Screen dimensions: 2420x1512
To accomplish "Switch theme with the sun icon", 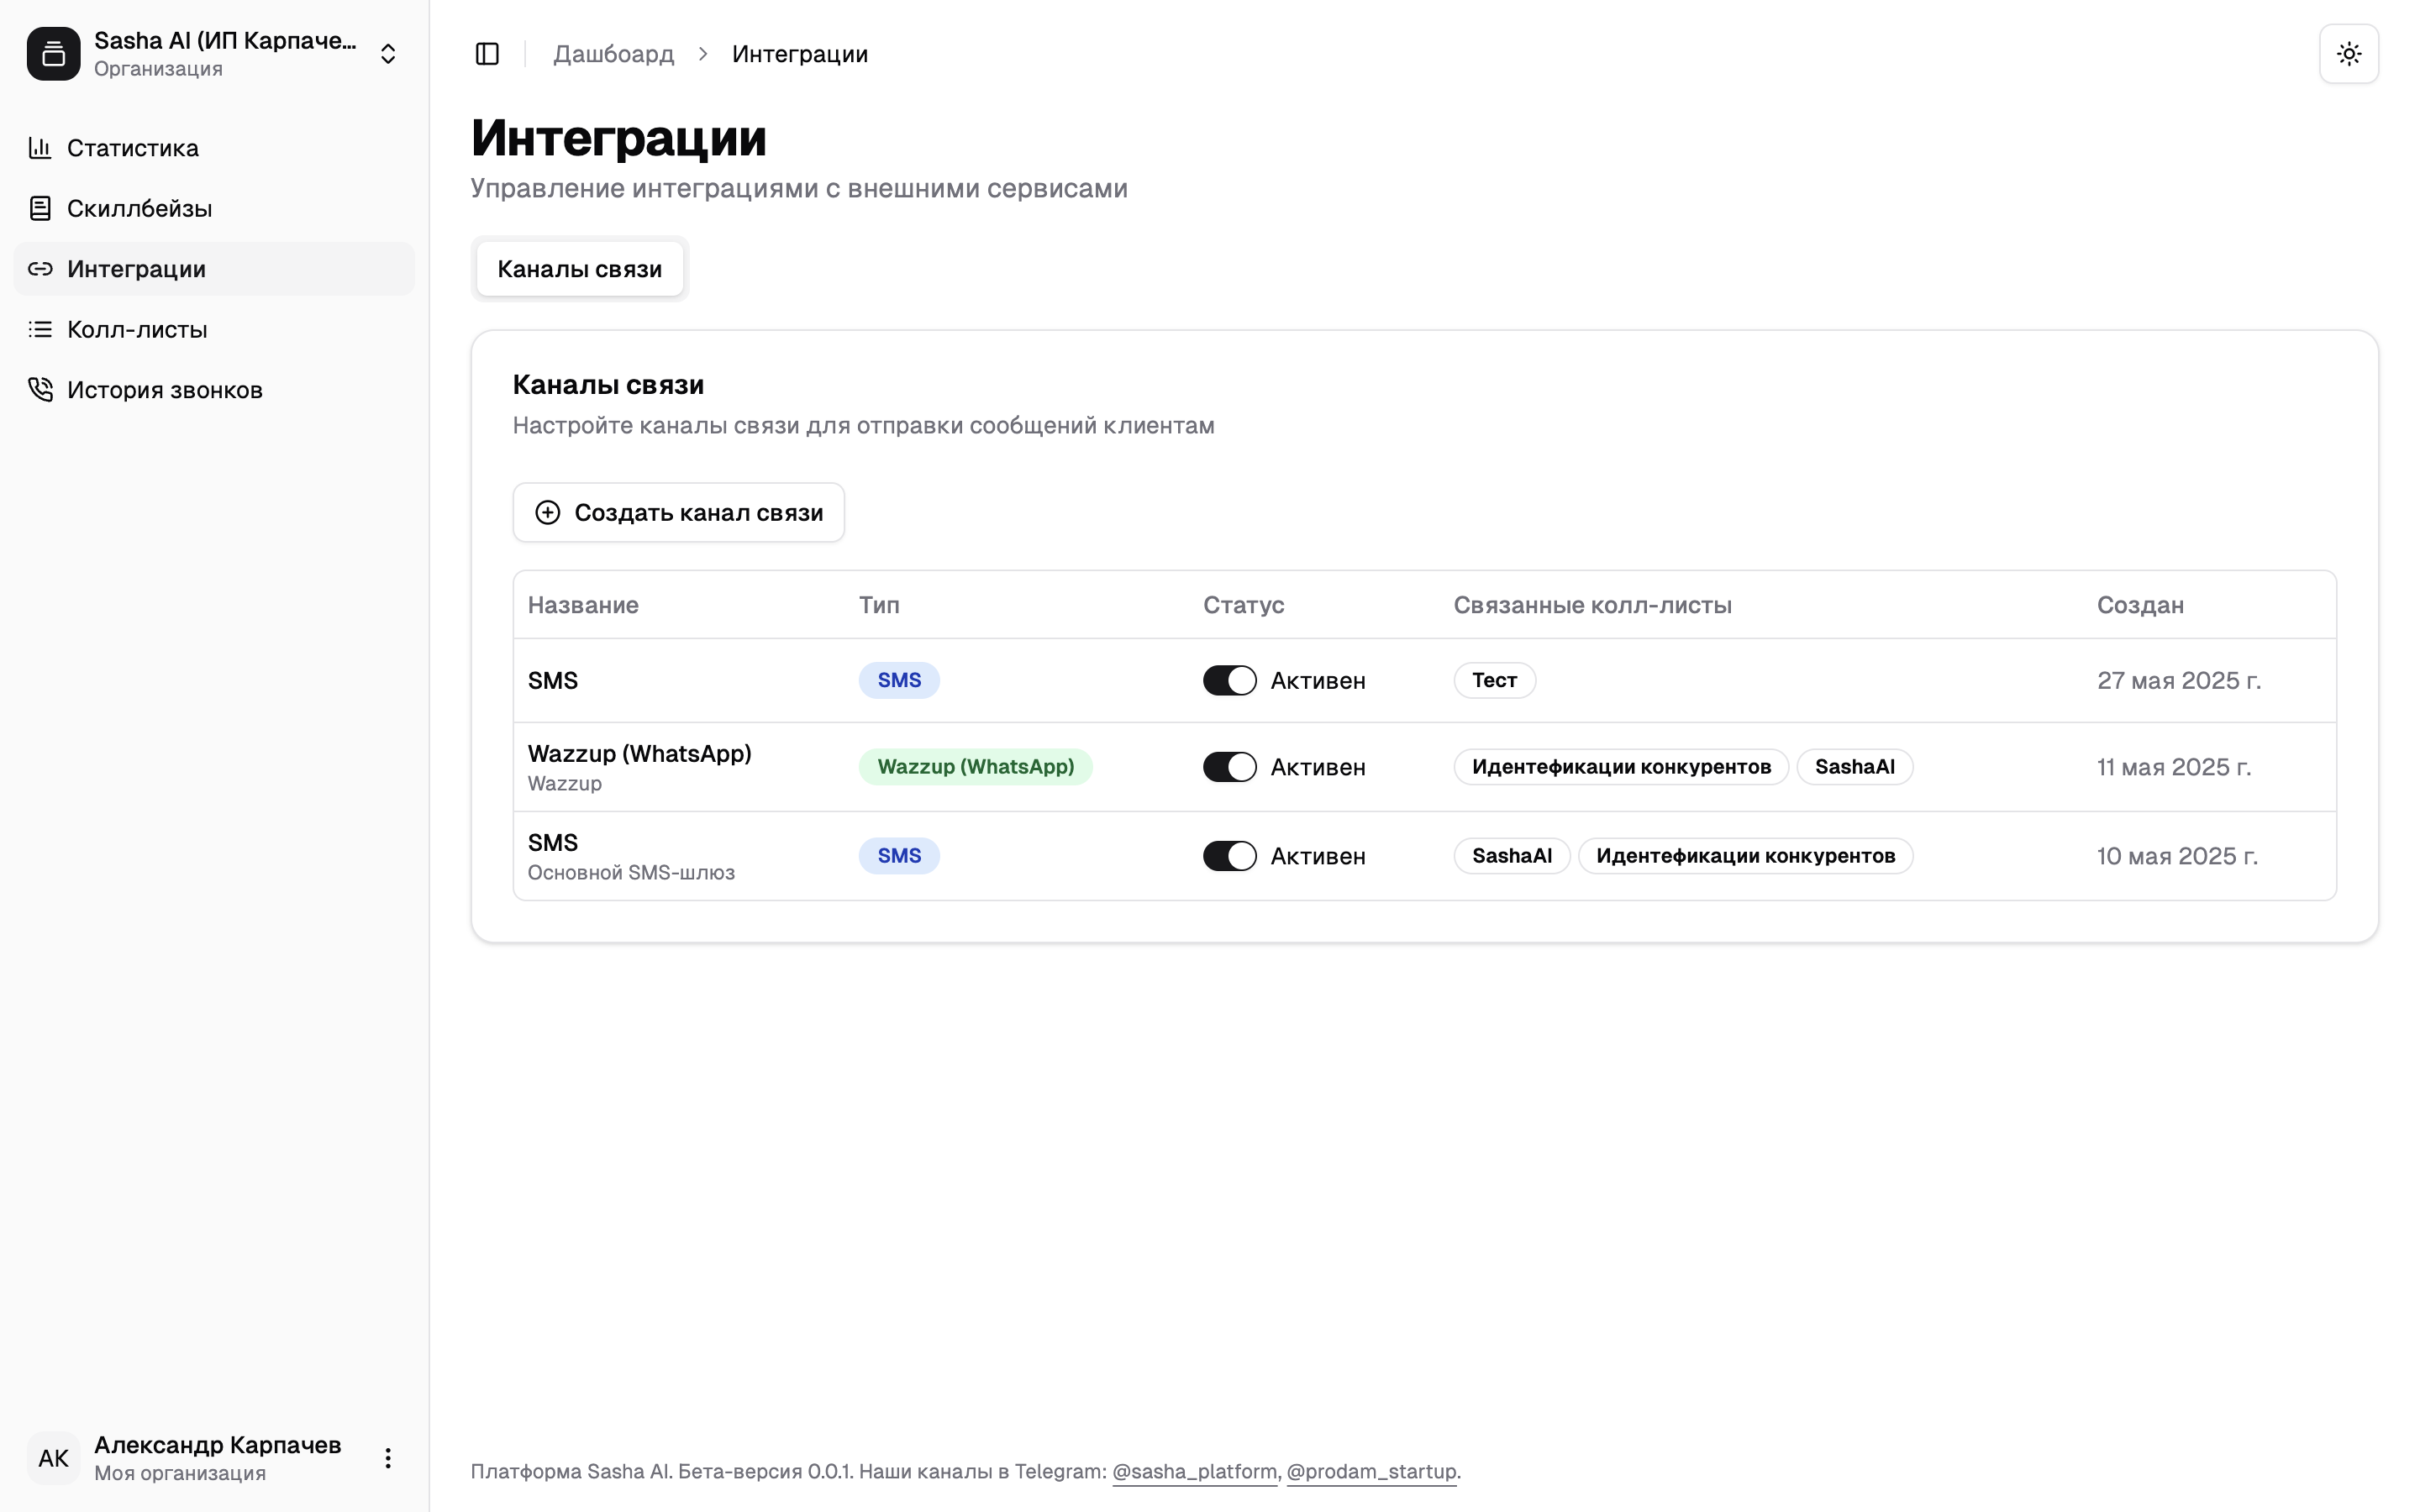I will pos(2348,54).
